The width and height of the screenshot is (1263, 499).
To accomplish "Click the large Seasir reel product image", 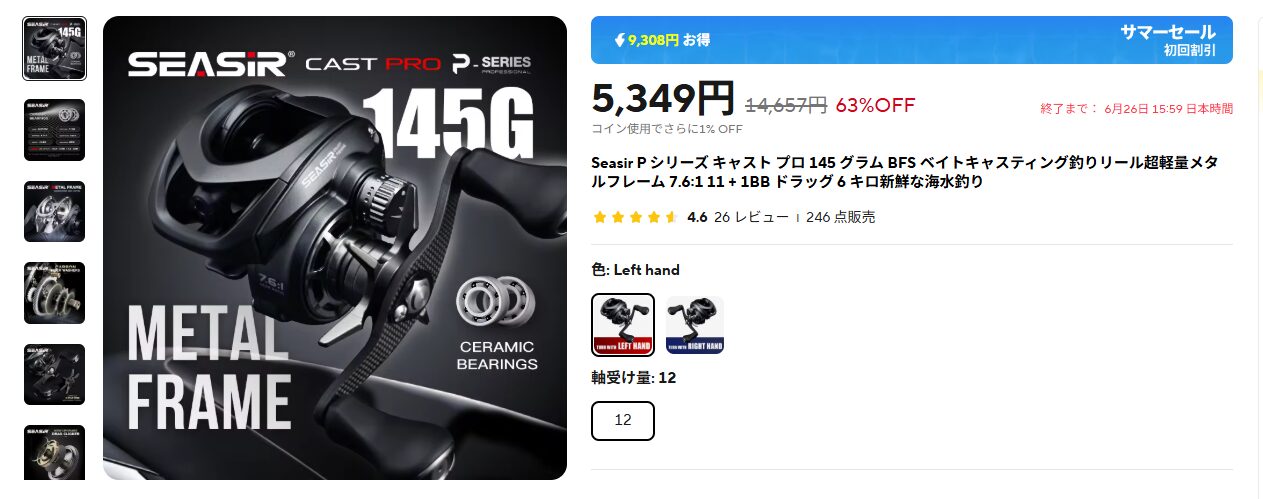I will click(x=335, y=248).
